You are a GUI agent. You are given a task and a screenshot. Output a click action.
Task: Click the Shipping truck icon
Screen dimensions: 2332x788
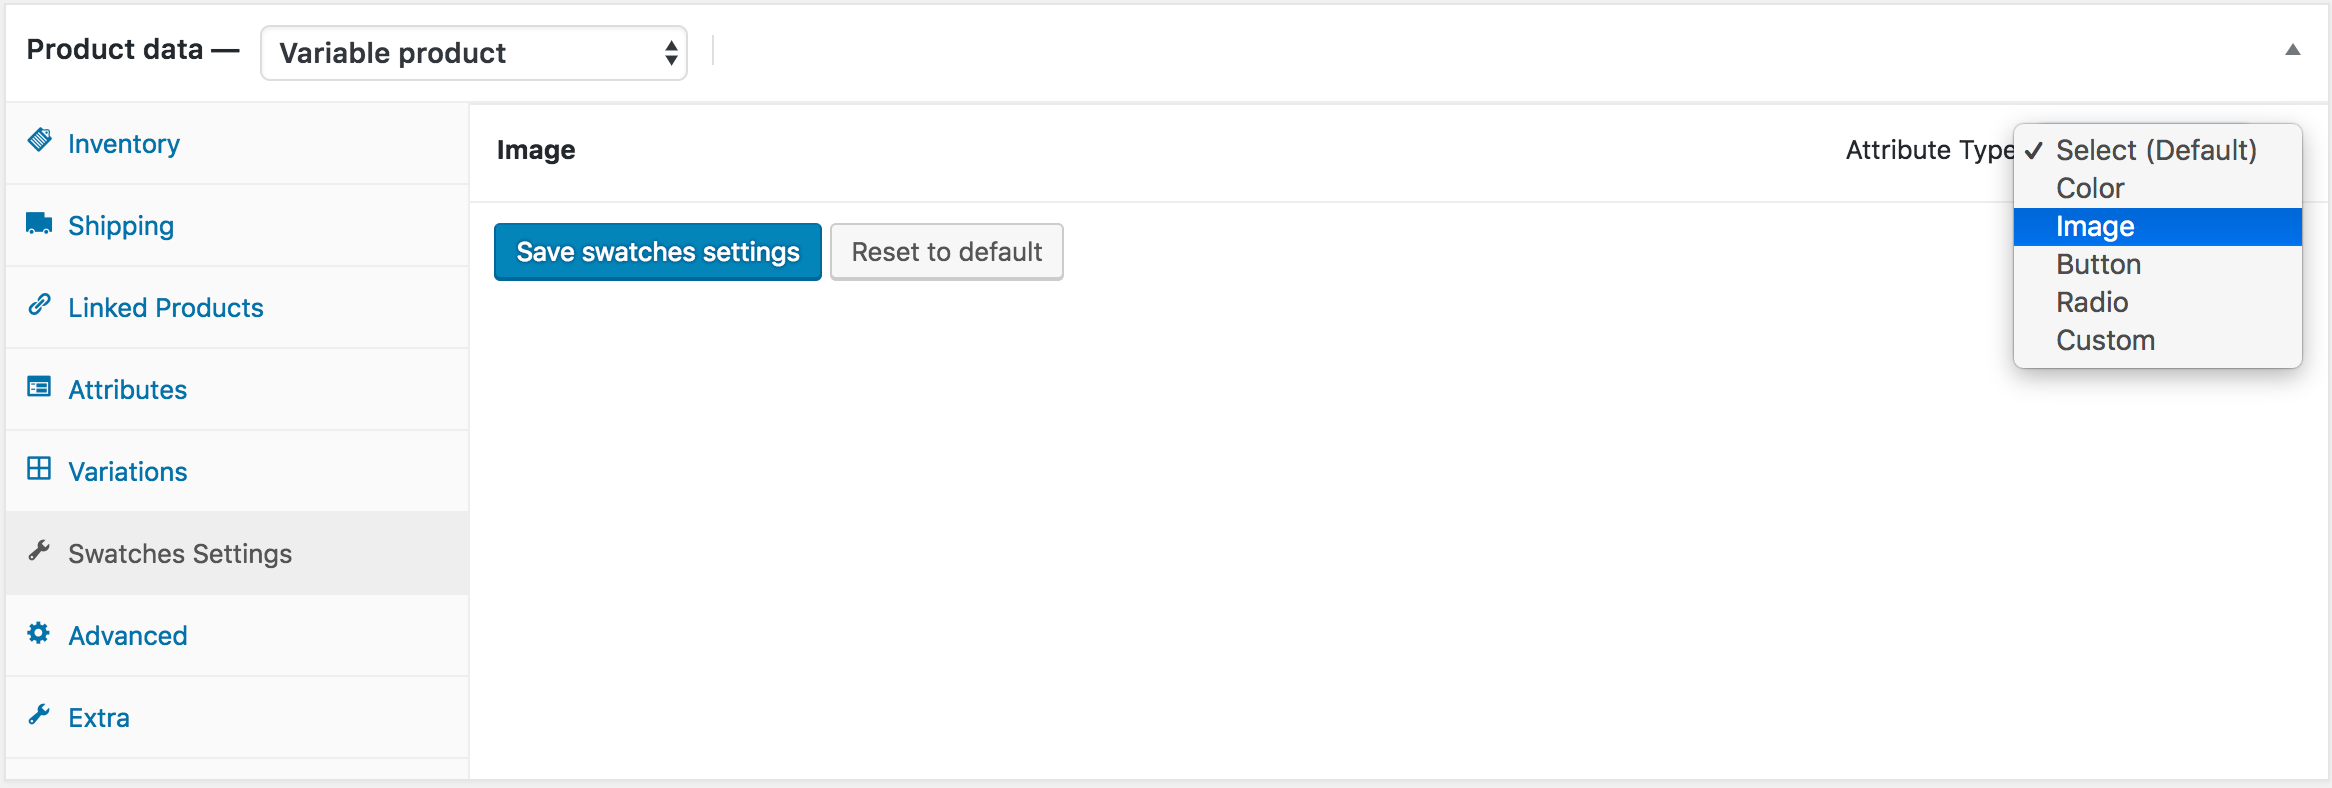click(x=39, y=223)
